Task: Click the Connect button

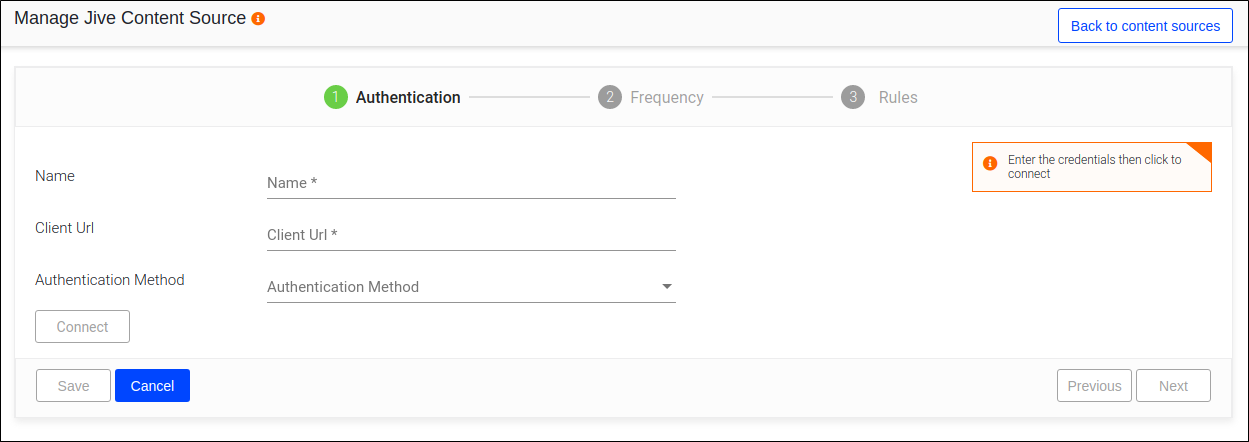Action: [x=82, y=327]
